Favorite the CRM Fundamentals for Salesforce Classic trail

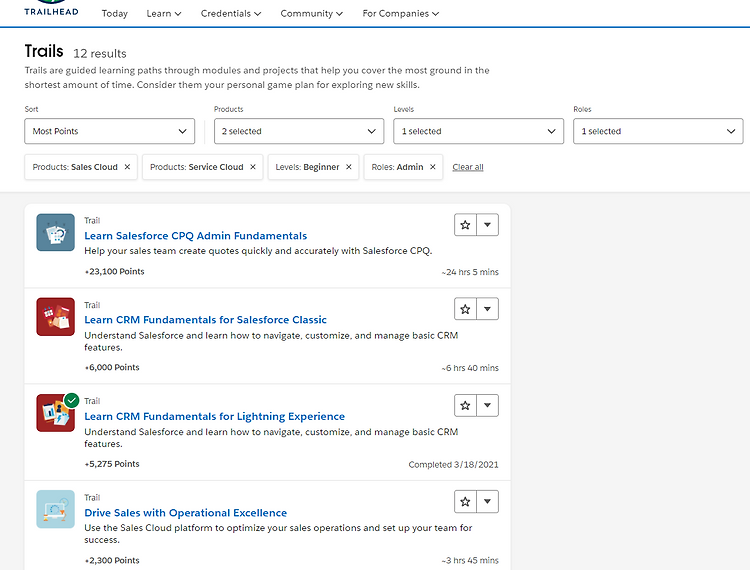(465, 309)
